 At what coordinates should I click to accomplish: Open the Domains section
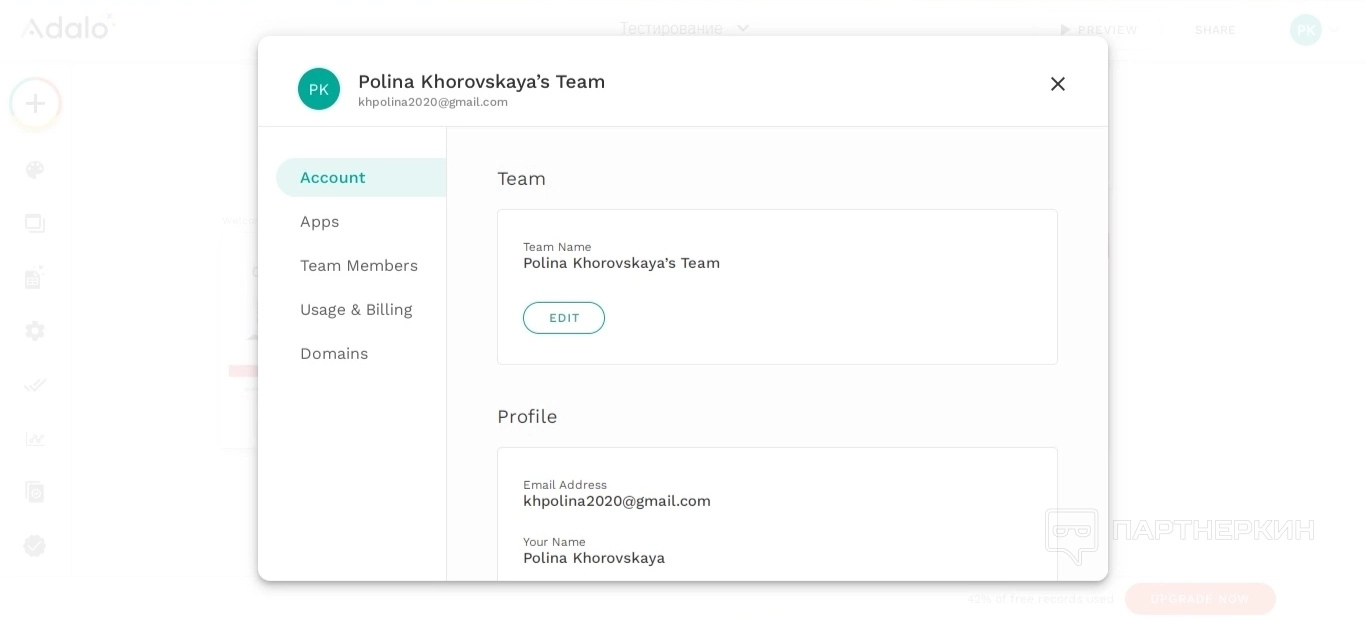click(x=334, y=354)
